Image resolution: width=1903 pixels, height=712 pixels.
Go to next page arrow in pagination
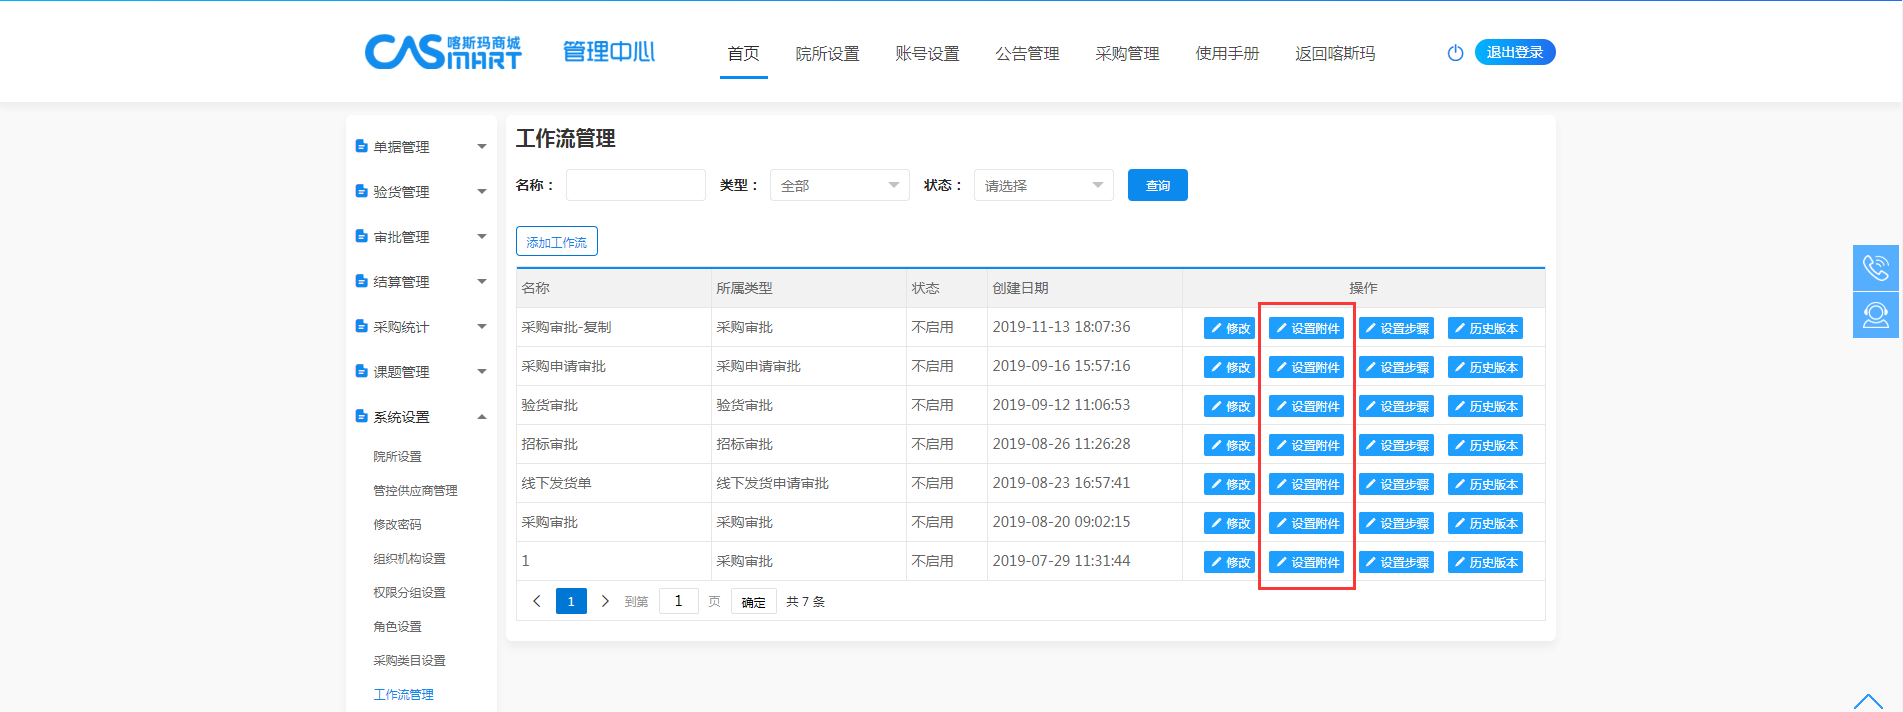click(x=605, y=601)
